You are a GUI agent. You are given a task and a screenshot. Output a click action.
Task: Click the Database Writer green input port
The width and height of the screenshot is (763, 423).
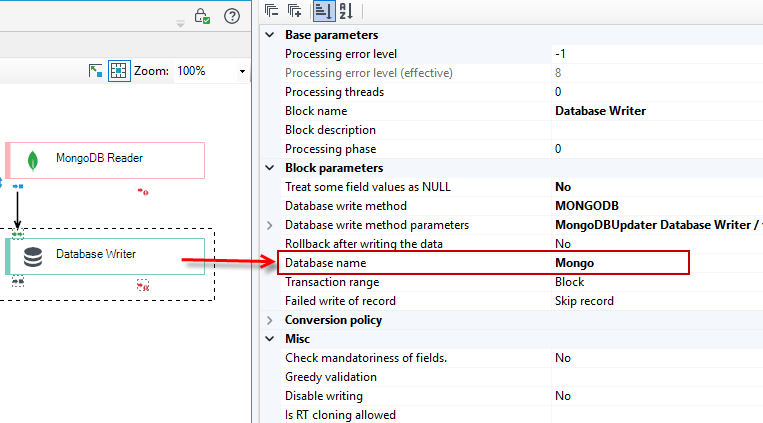pos(18,235)
